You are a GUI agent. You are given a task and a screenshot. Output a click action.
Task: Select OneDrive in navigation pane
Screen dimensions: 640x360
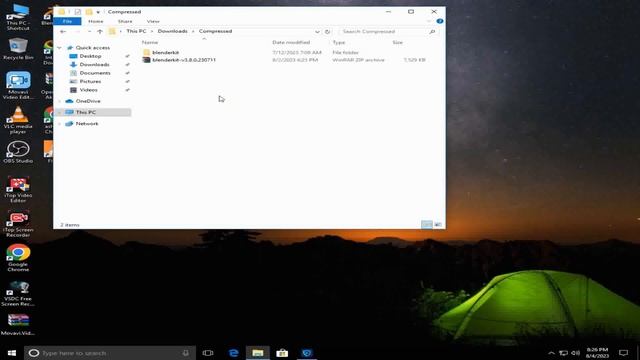pyautogui.click(x=88, y=101)
